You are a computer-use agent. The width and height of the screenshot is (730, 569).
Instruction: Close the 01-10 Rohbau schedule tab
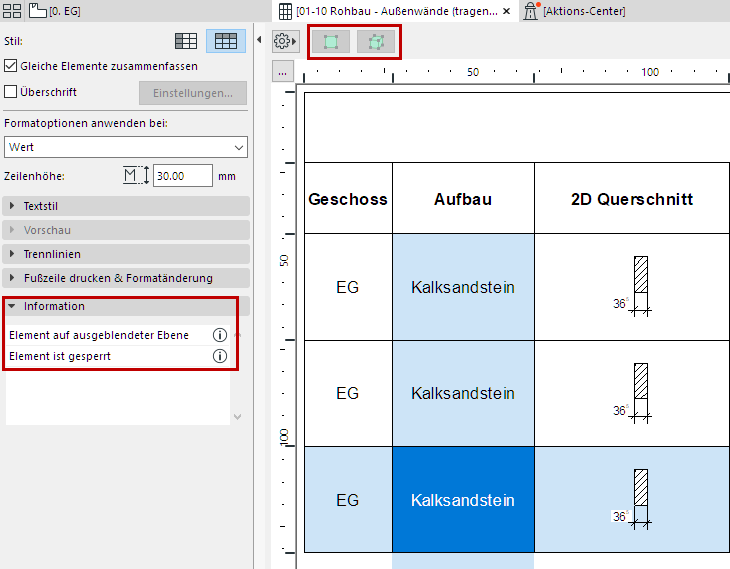coord(507,11)
